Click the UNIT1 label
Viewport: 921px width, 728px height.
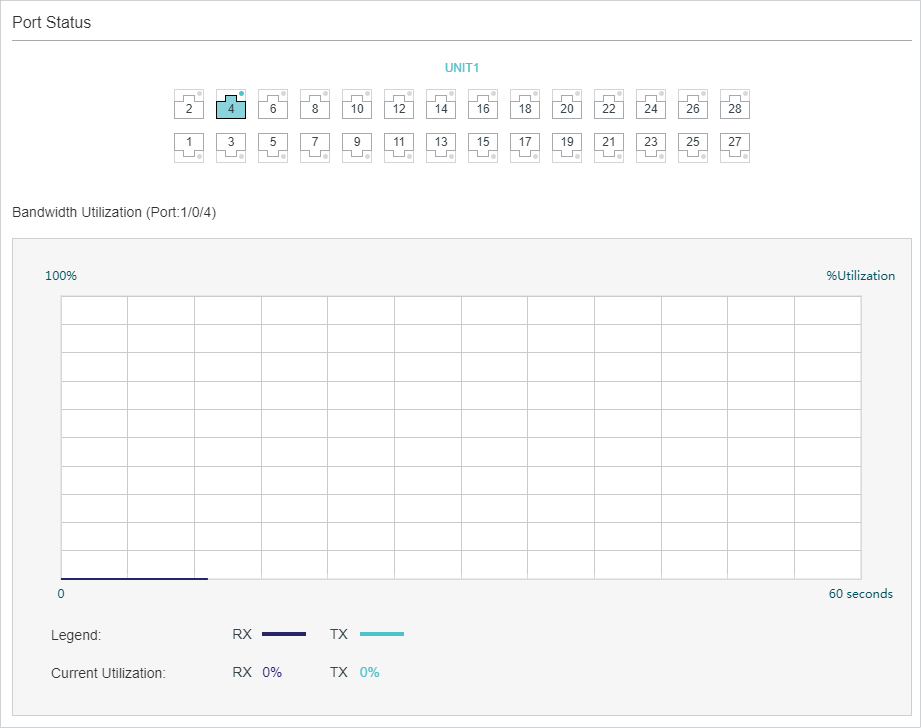click(x=462, y=68)
